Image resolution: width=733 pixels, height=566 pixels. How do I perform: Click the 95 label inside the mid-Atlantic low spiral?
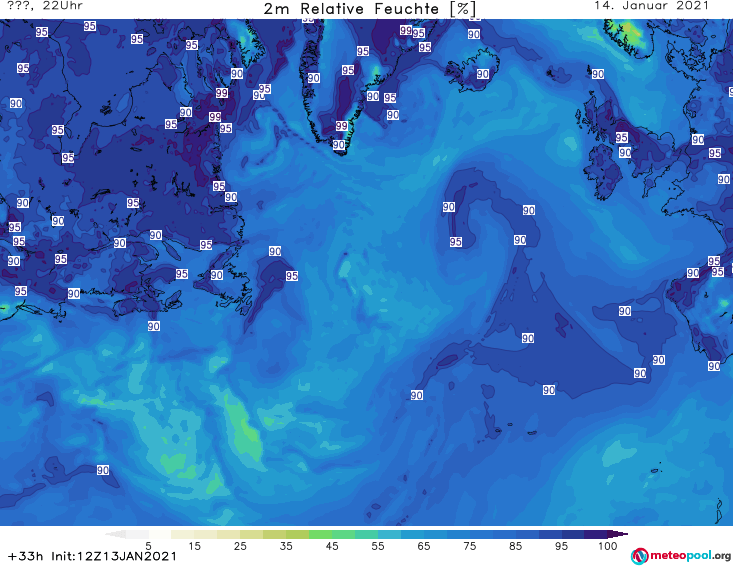[x=456, y=242]
